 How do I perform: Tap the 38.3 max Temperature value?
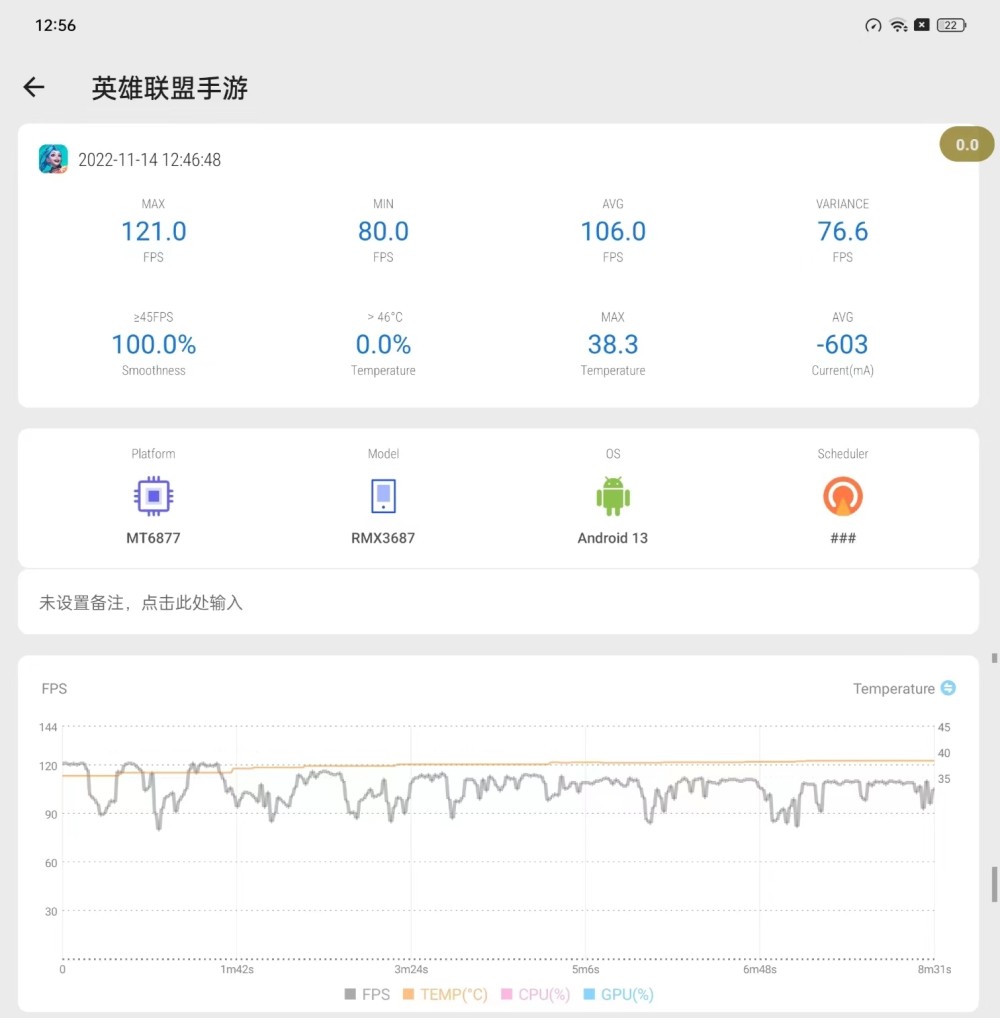click(x=613, y=344)
